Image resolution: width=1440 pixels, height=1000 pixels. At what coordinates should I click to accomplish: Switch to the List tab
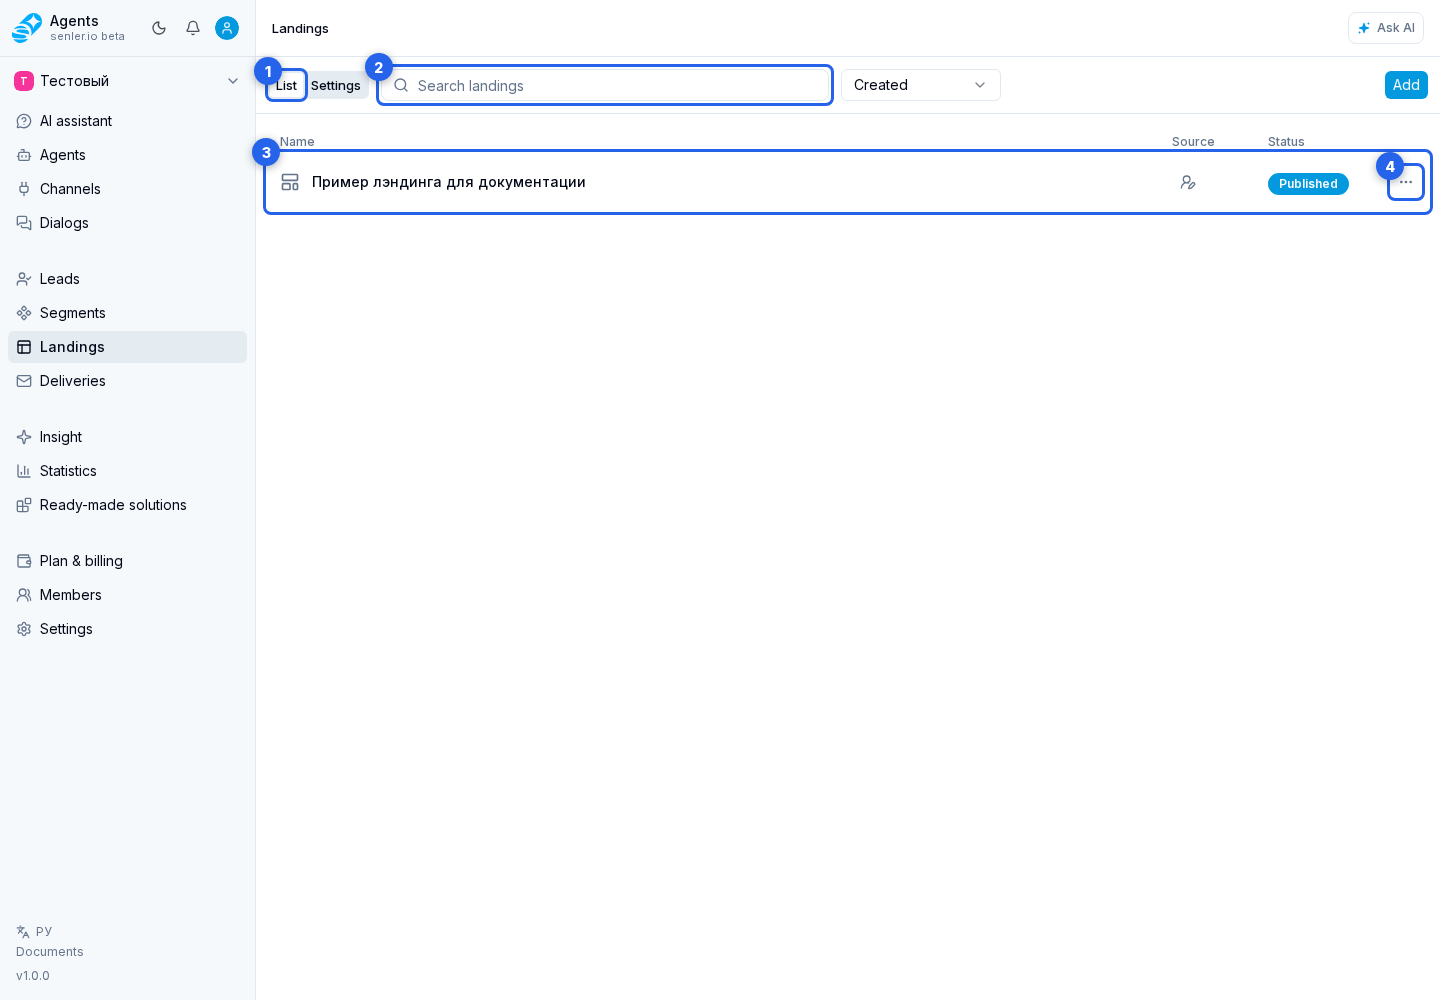coord(286,85)
